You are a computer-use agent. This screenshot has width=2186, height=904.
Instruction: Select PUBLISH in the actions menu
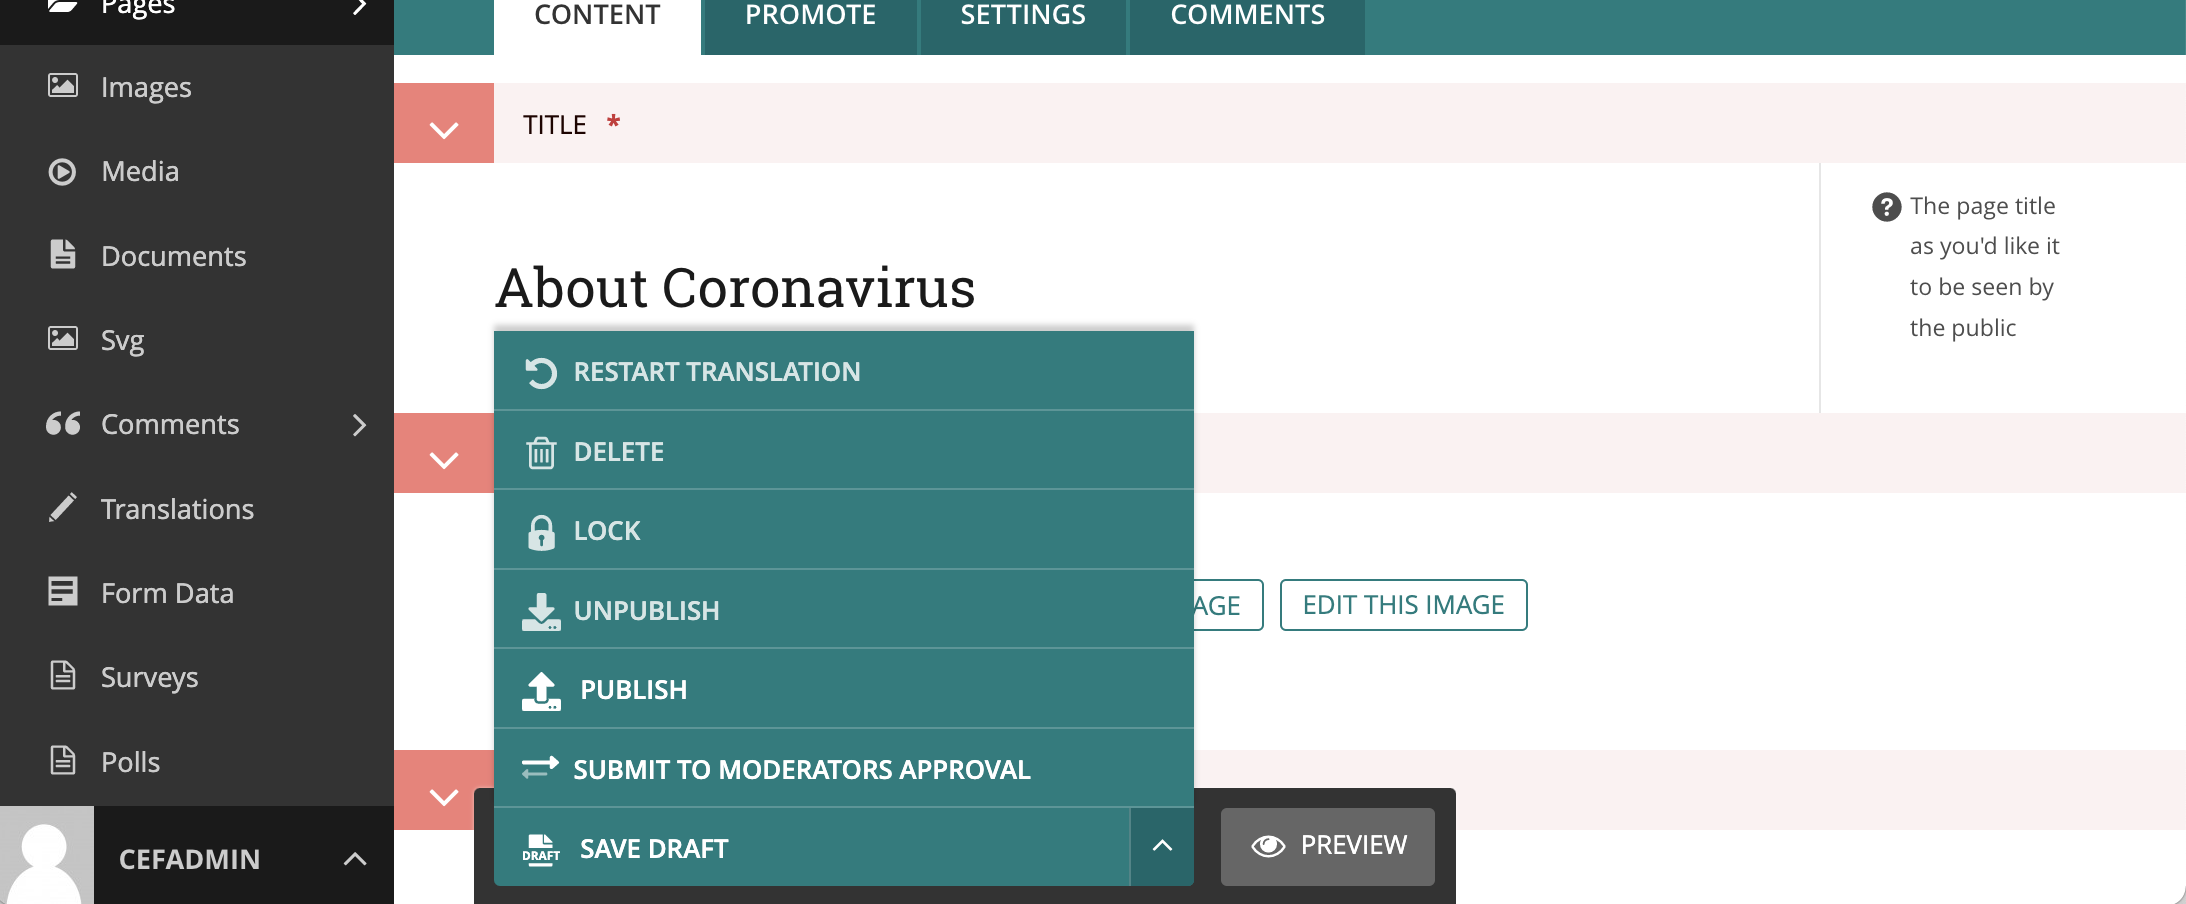point(844,689)
